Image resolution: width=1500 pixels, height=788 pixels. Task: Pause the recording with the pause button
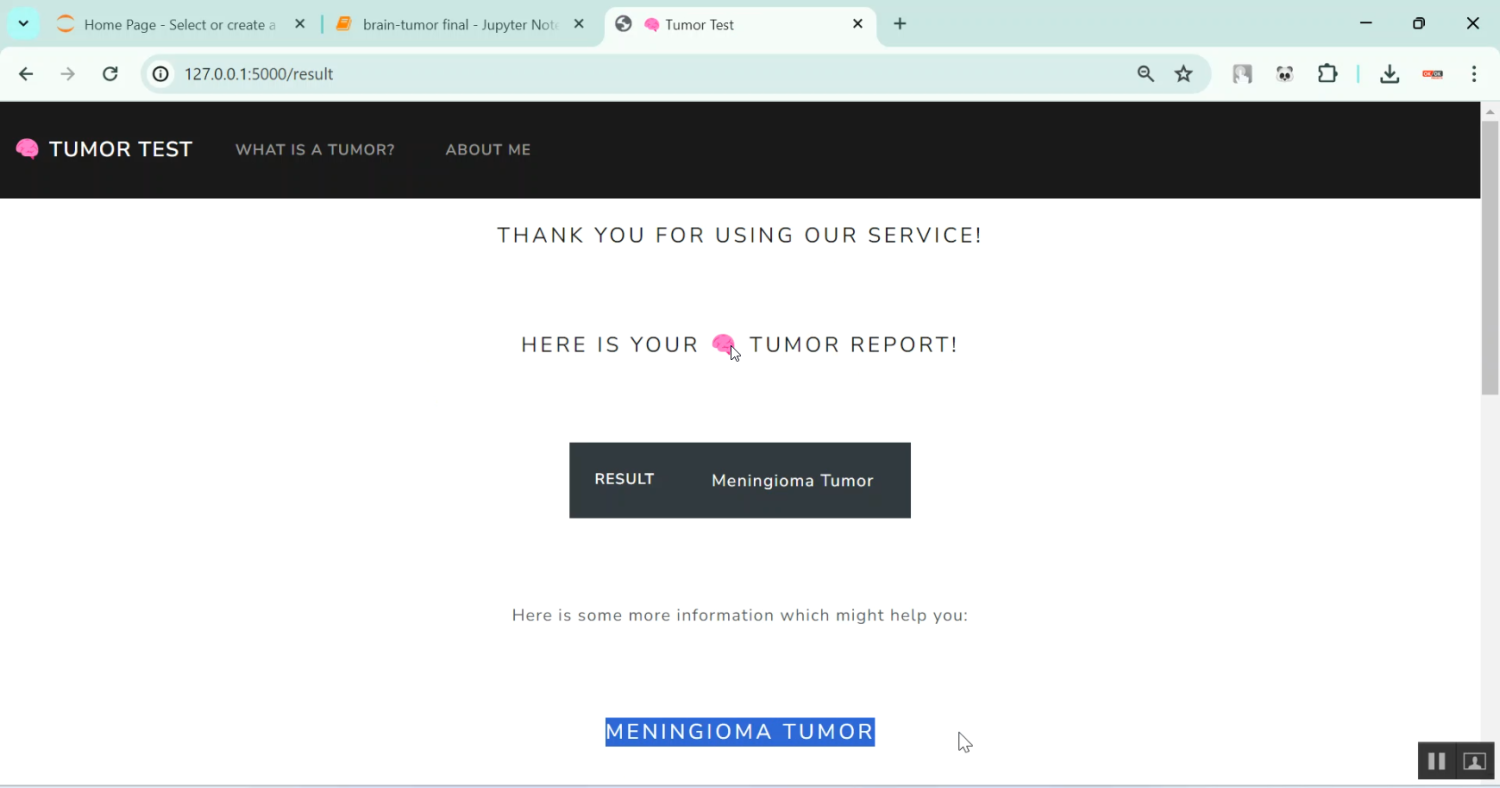coord(1436,761)
